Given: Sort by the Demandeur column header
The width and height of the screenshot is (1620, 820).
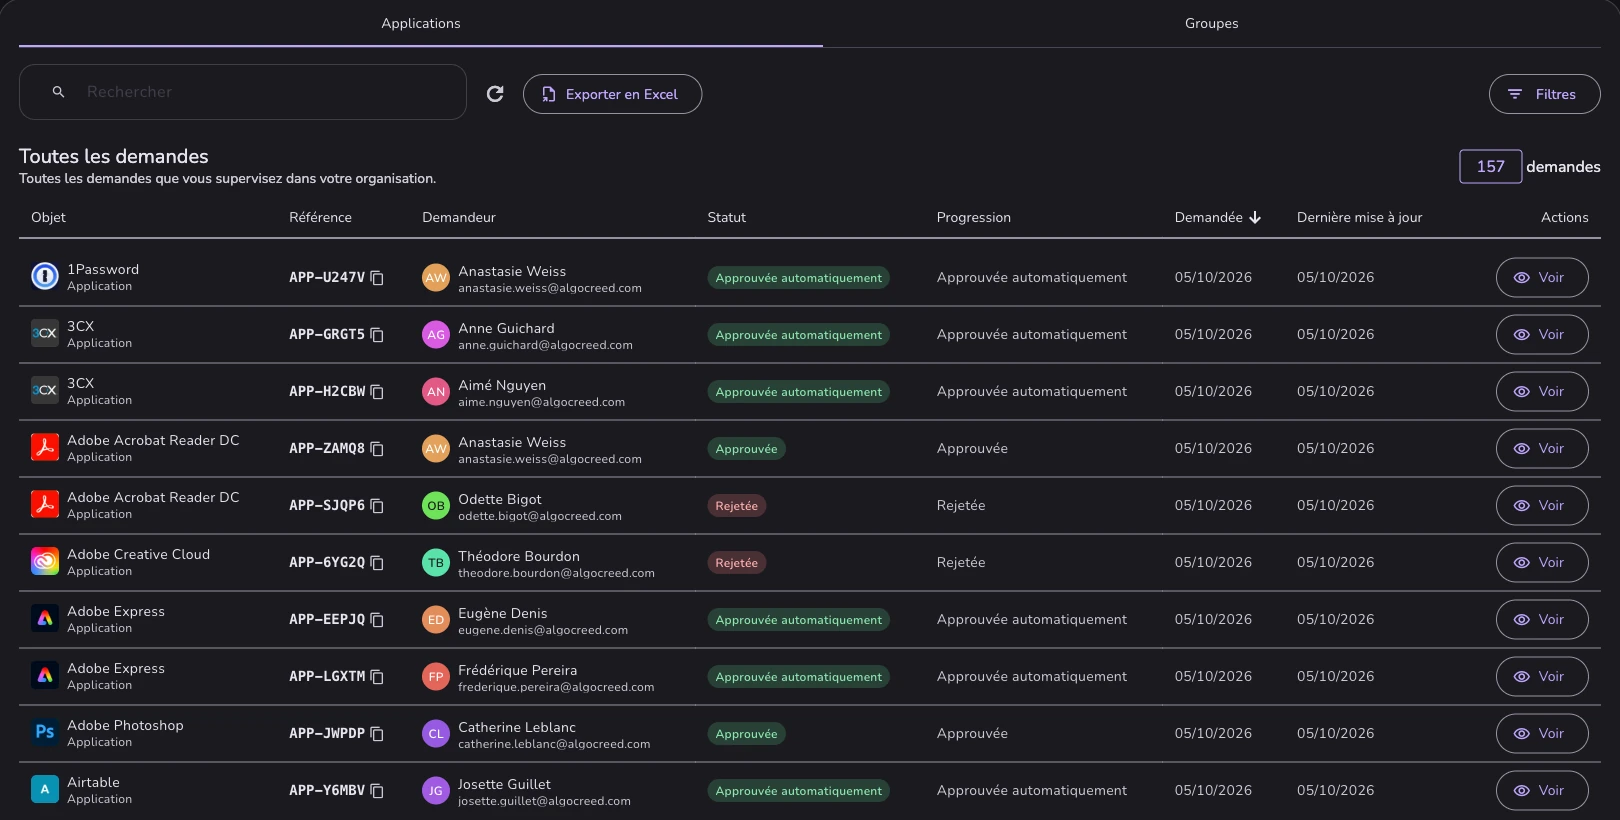Looking at the screenshot, I should coord(458,217).
